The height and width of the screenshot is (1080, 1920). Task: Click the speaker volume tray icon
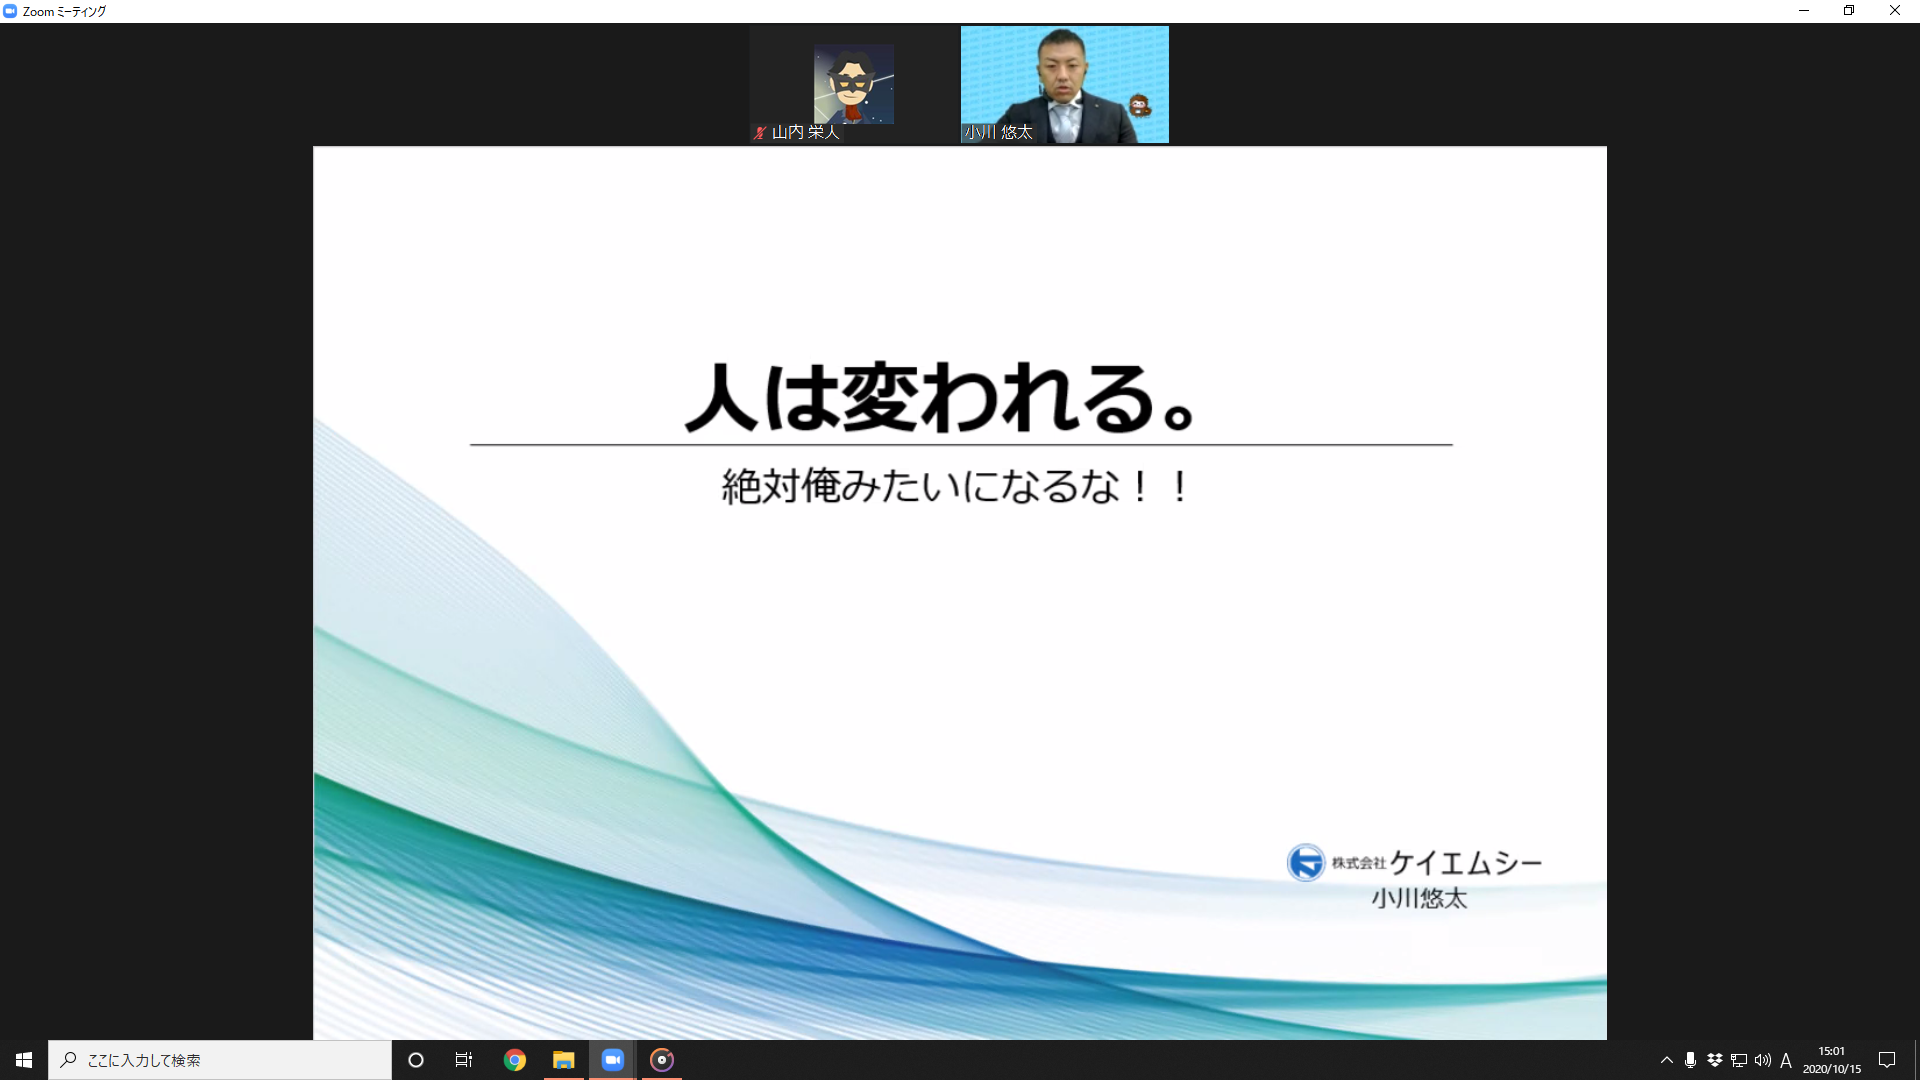click(1763, 1060)
